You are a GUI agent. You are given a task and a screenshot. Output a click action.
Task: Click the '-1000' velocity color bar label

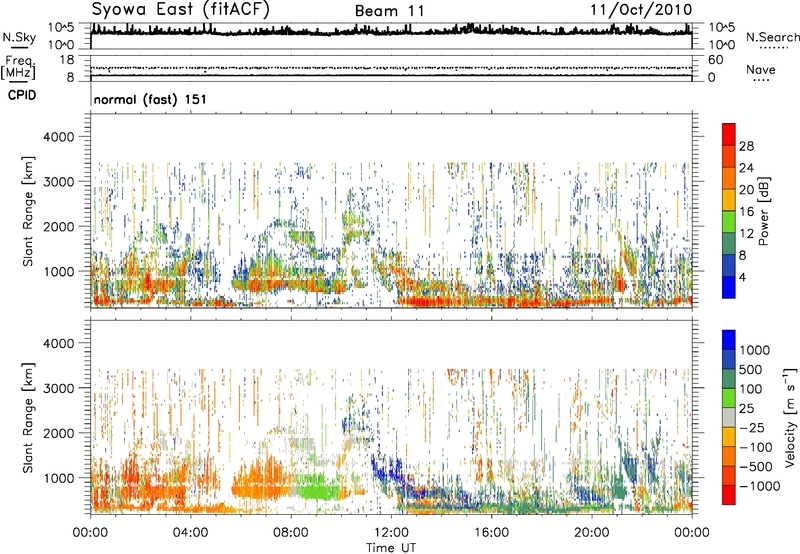(x=759, y=486)
